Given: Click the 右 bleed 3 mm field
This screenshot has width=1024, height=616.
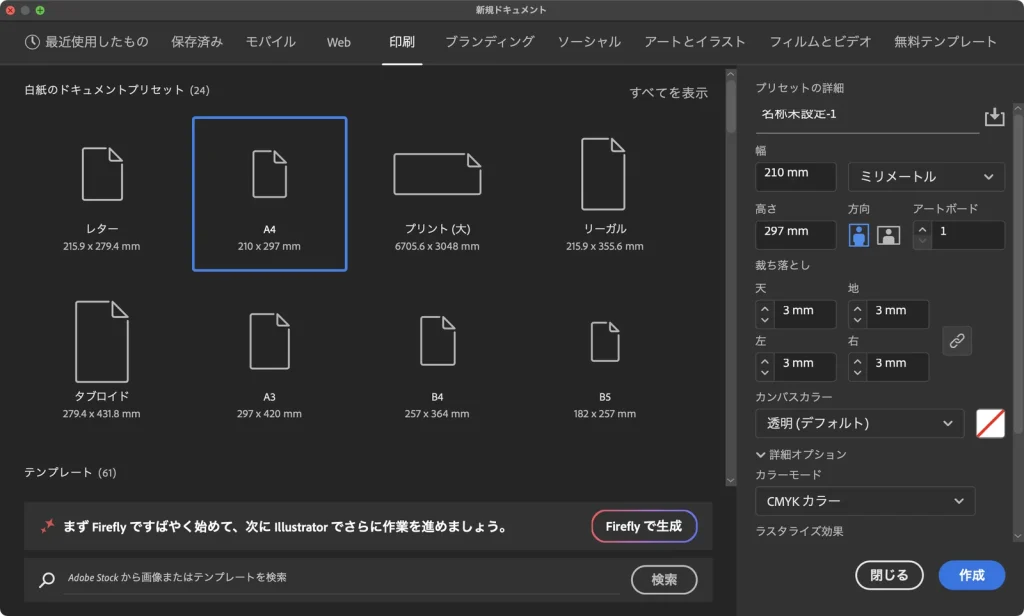Looking at the screenshot, I should point(899,366).
